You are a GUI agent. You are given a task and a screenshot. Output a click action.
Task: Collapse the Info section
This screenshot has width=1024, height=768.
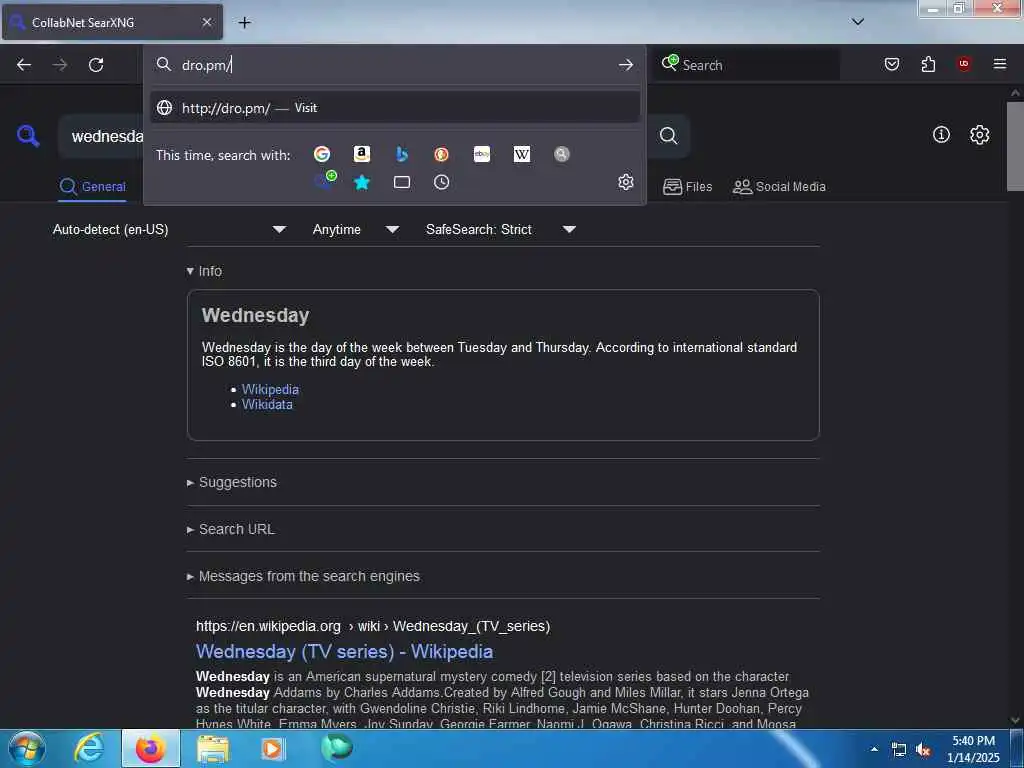204,271
